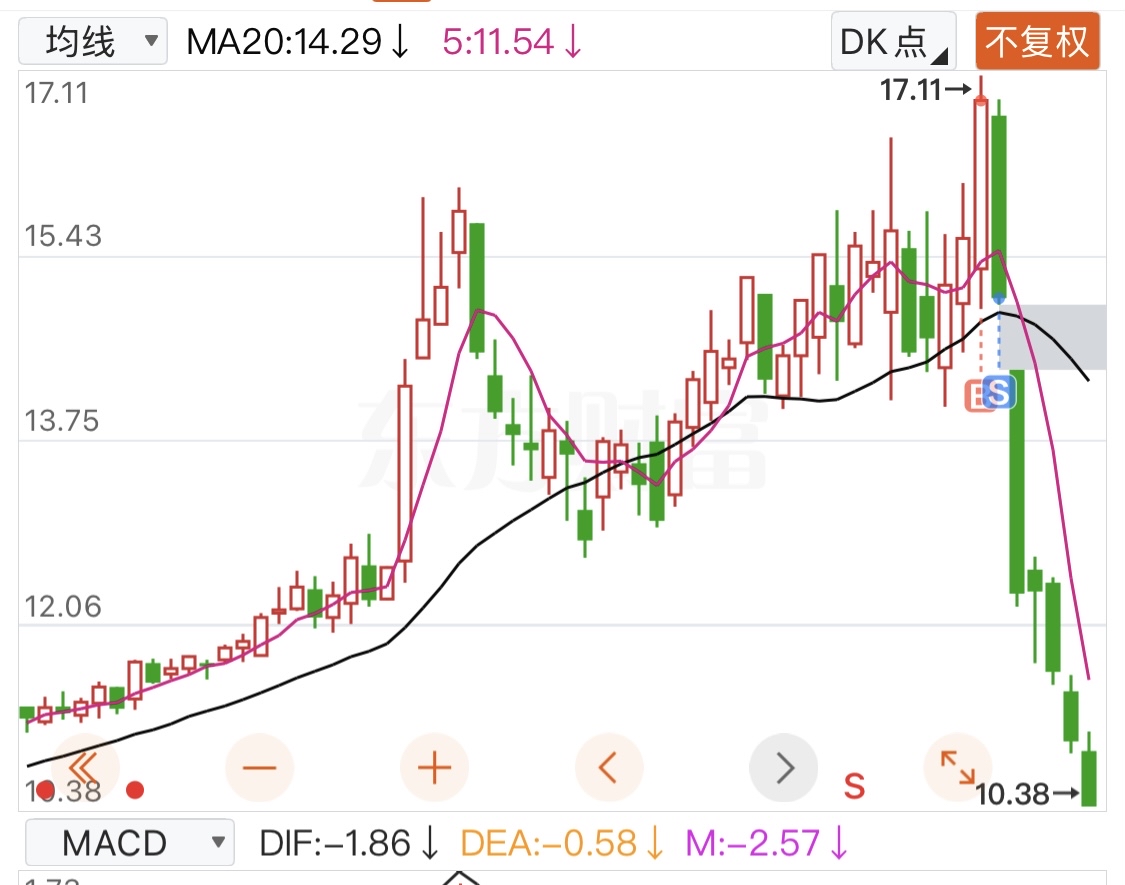Open the 均线 indicator dropdown
1125x885 pixels.
pyautogui.click(x=93, y=41)
